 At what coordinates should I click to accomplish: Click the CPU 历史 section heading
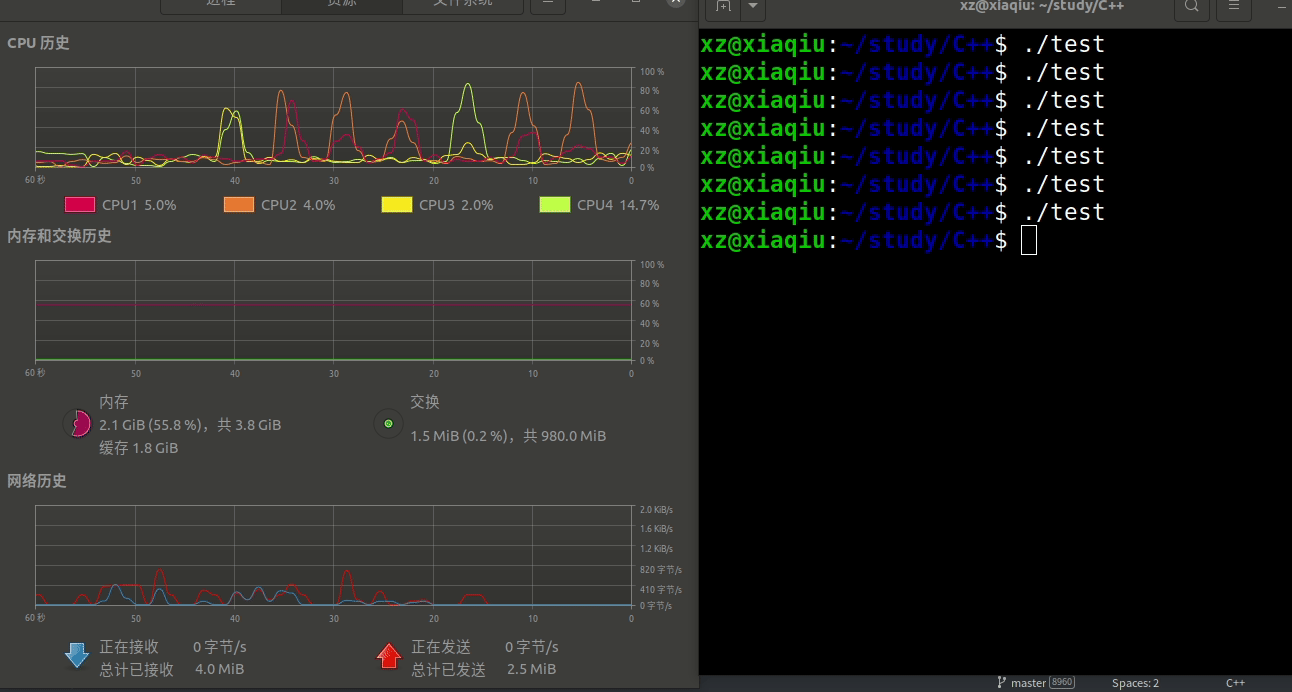point(38,44)
